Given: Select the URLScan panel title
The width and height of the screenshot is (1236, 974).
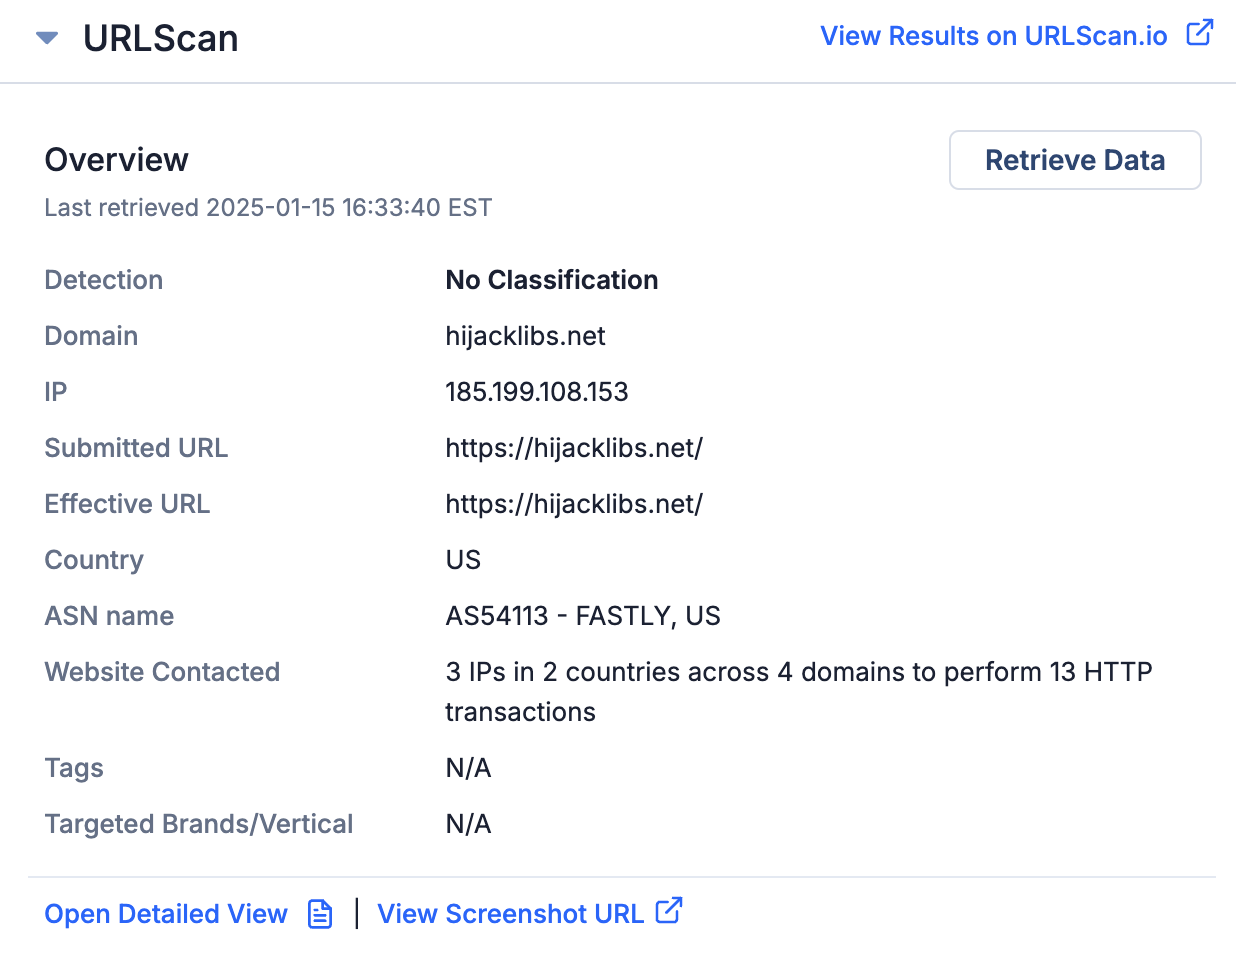Looking at the screenshot, I should point(161,38).
